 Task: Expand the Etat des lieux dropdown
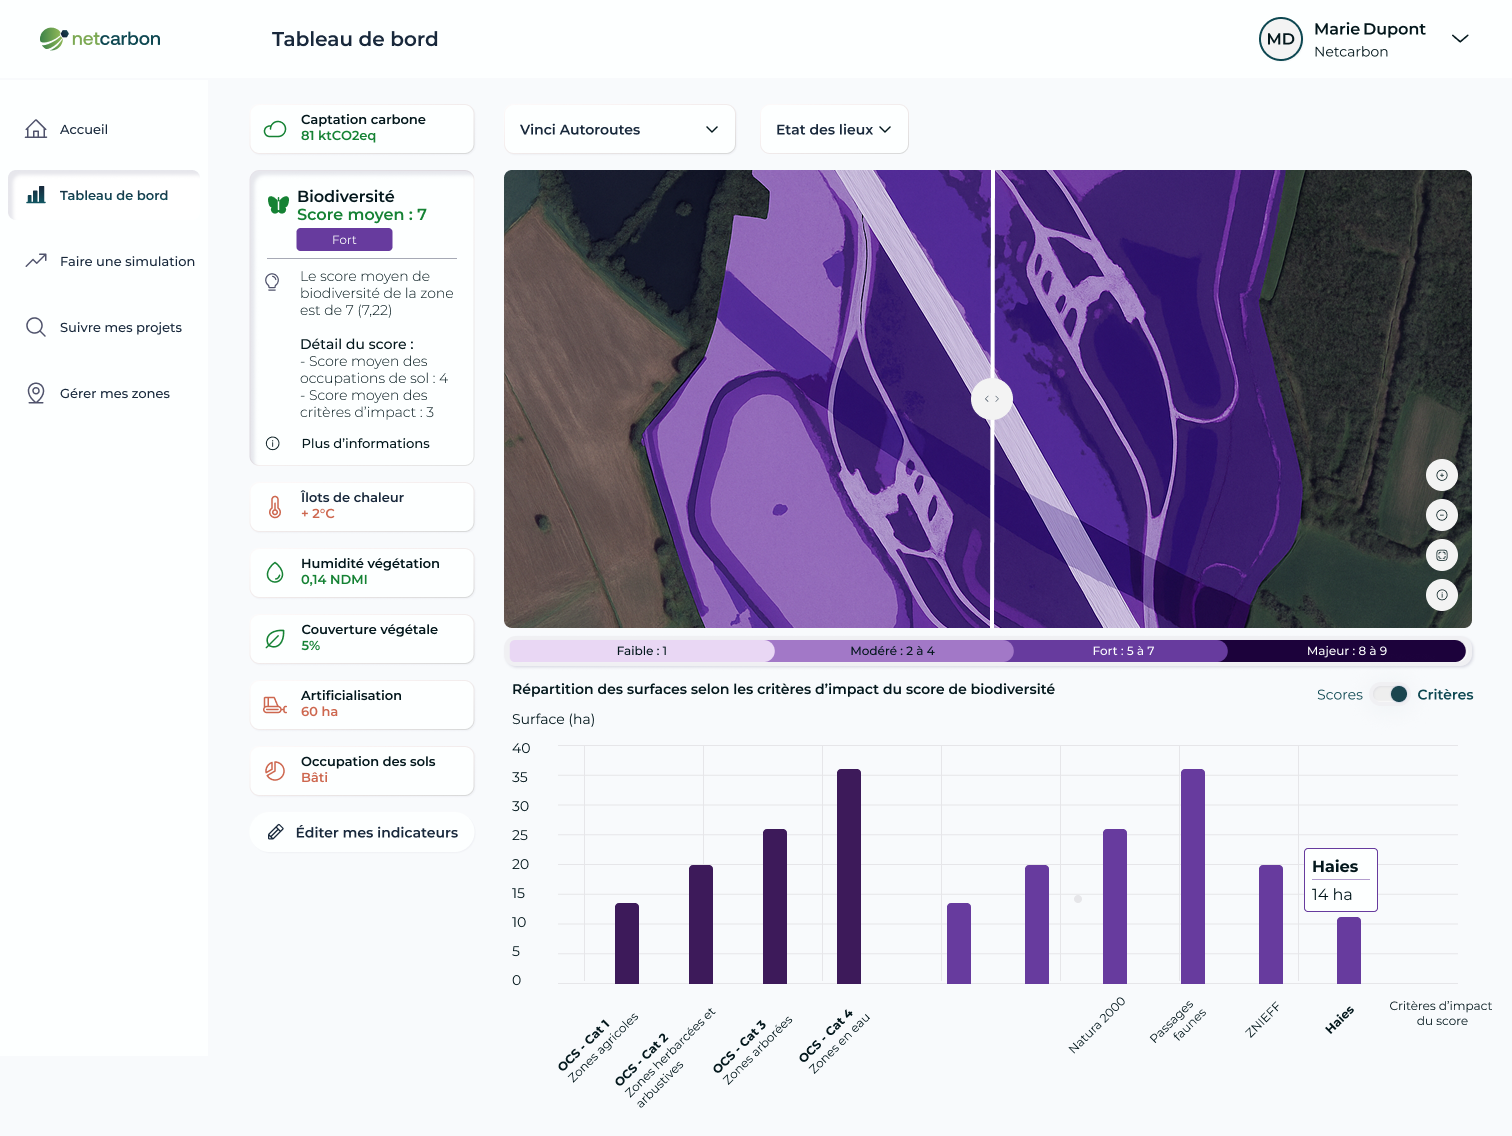(x=833, y=129)
